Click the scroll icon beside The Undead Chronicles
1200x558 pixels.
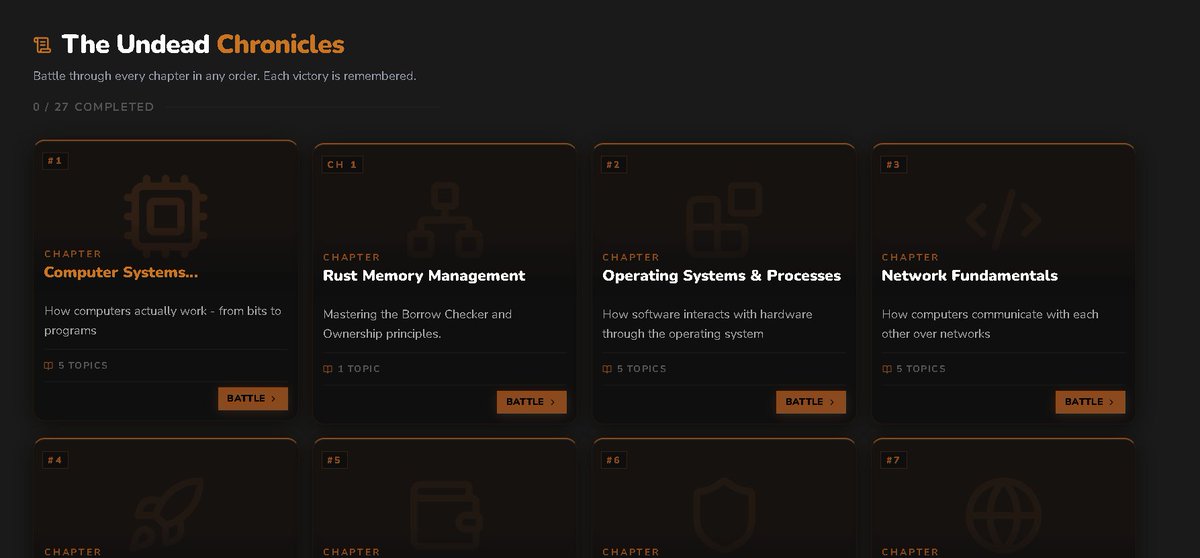(x=42, y=45)
